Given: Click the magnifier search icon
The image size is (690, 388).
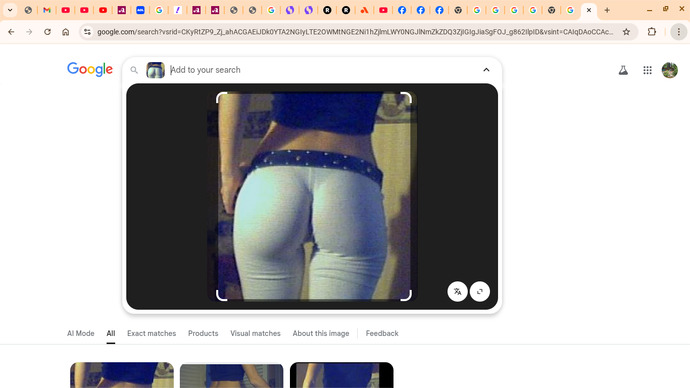Looking at the screenshot, I should [134, 70].
